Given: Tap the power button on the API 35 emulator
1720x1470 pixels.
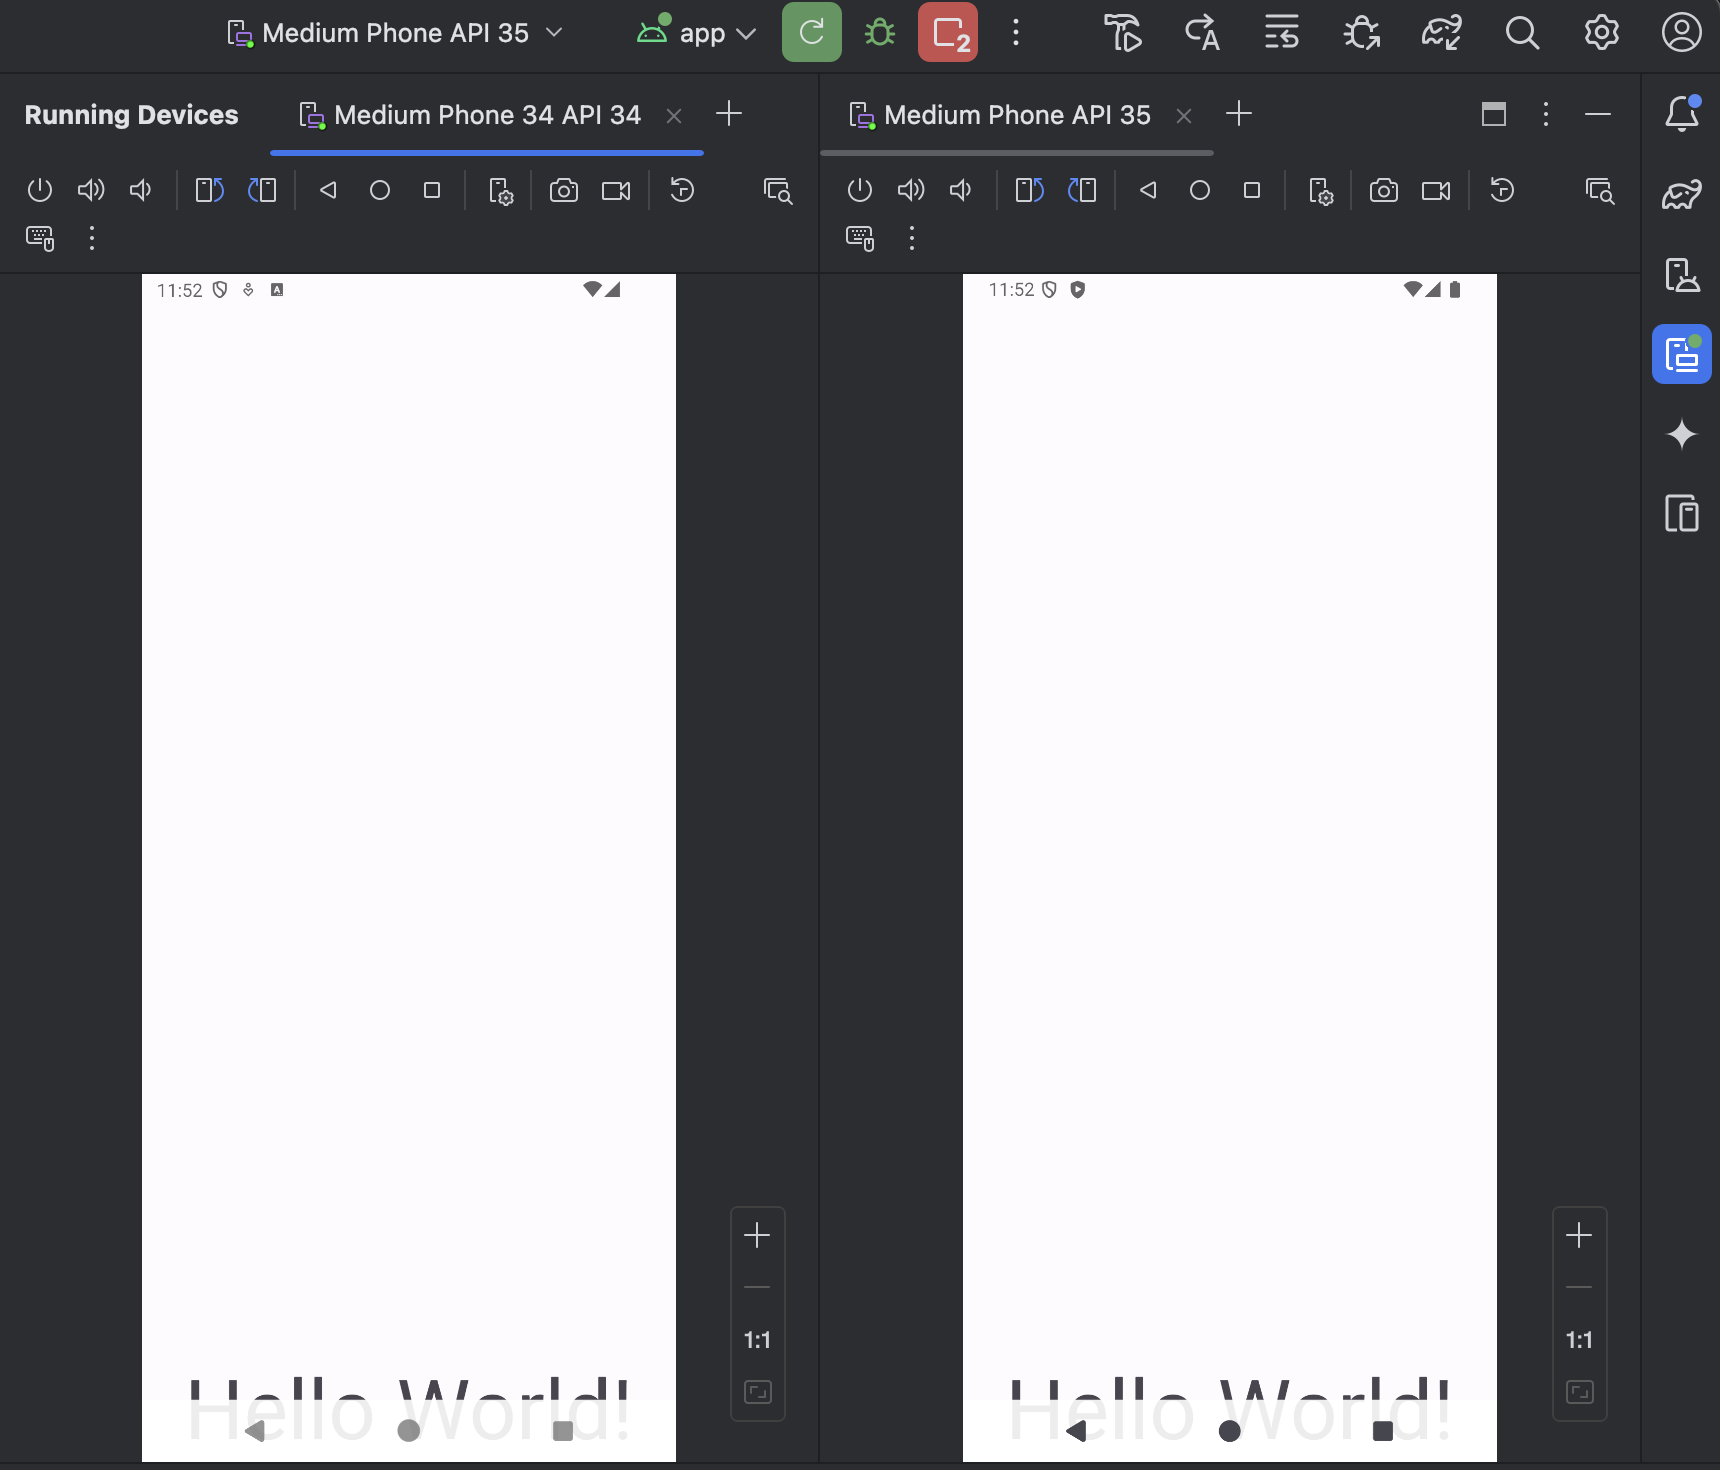Looking at the screenshot, I should 860,190.
